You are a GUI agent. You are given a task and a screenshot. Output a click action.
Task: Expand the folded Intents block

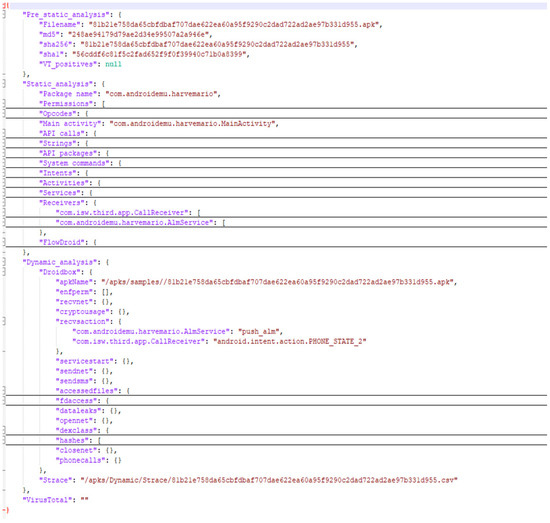pyautogui.click(x=4, y=173)
